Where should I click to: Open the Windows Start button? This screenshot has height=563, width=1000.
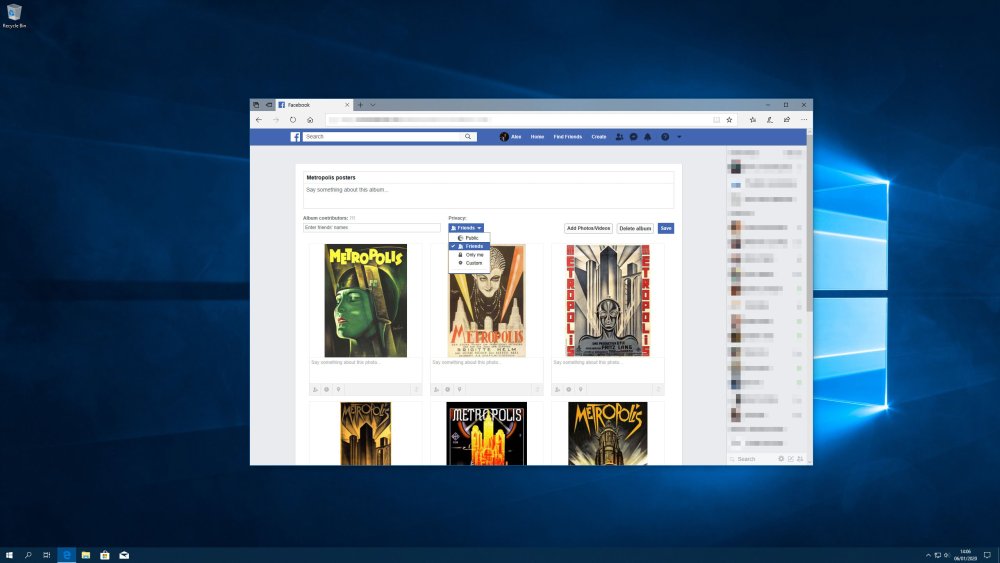(9, 555)
